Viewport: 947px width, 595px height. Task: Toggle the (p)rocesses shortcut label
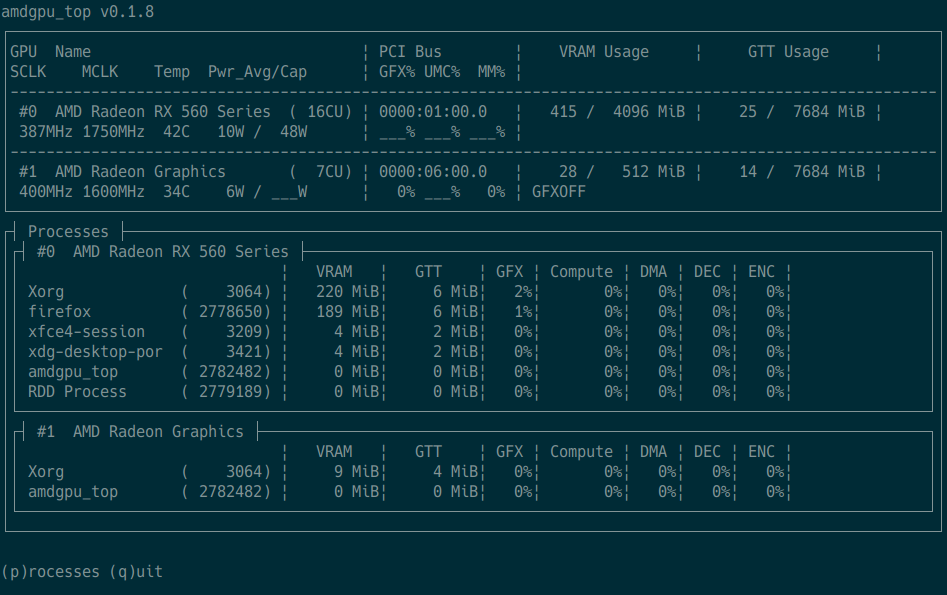point(51,571)
